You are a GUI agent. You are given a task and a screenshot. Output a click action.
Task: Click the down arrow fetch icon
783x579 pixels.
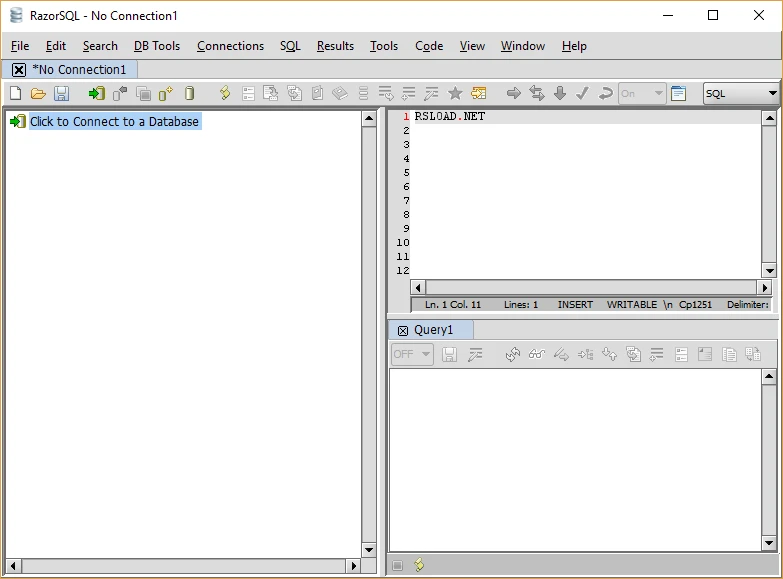(560, 93)
